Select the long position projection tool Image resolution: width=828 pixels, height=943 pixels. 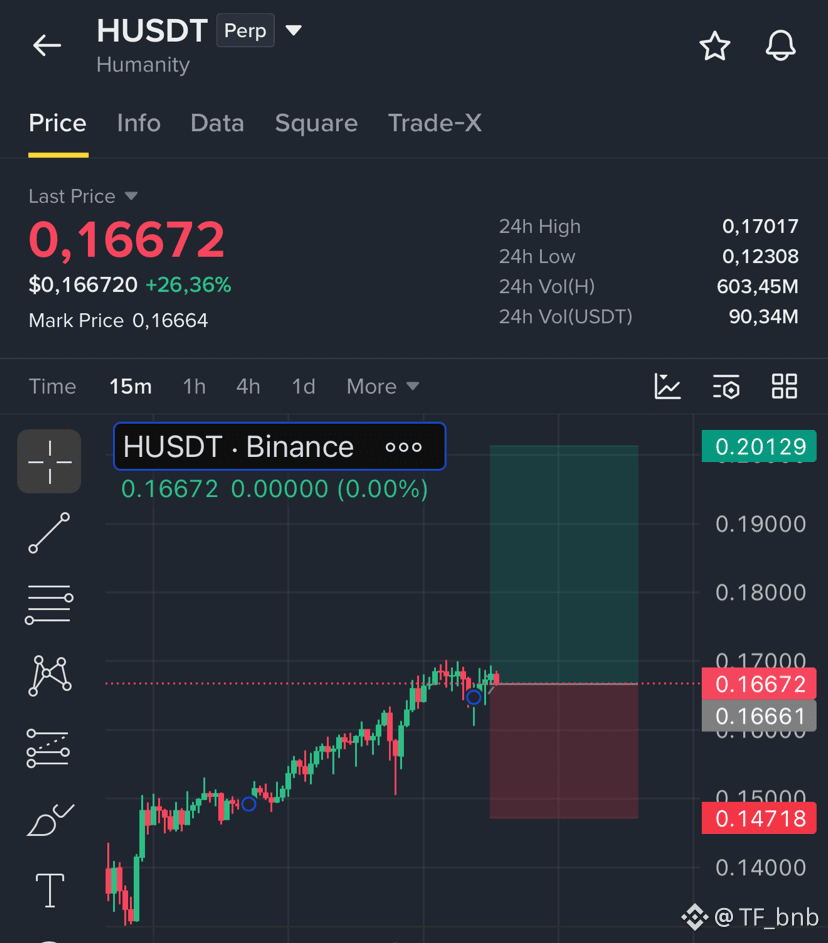coord(48,749)
